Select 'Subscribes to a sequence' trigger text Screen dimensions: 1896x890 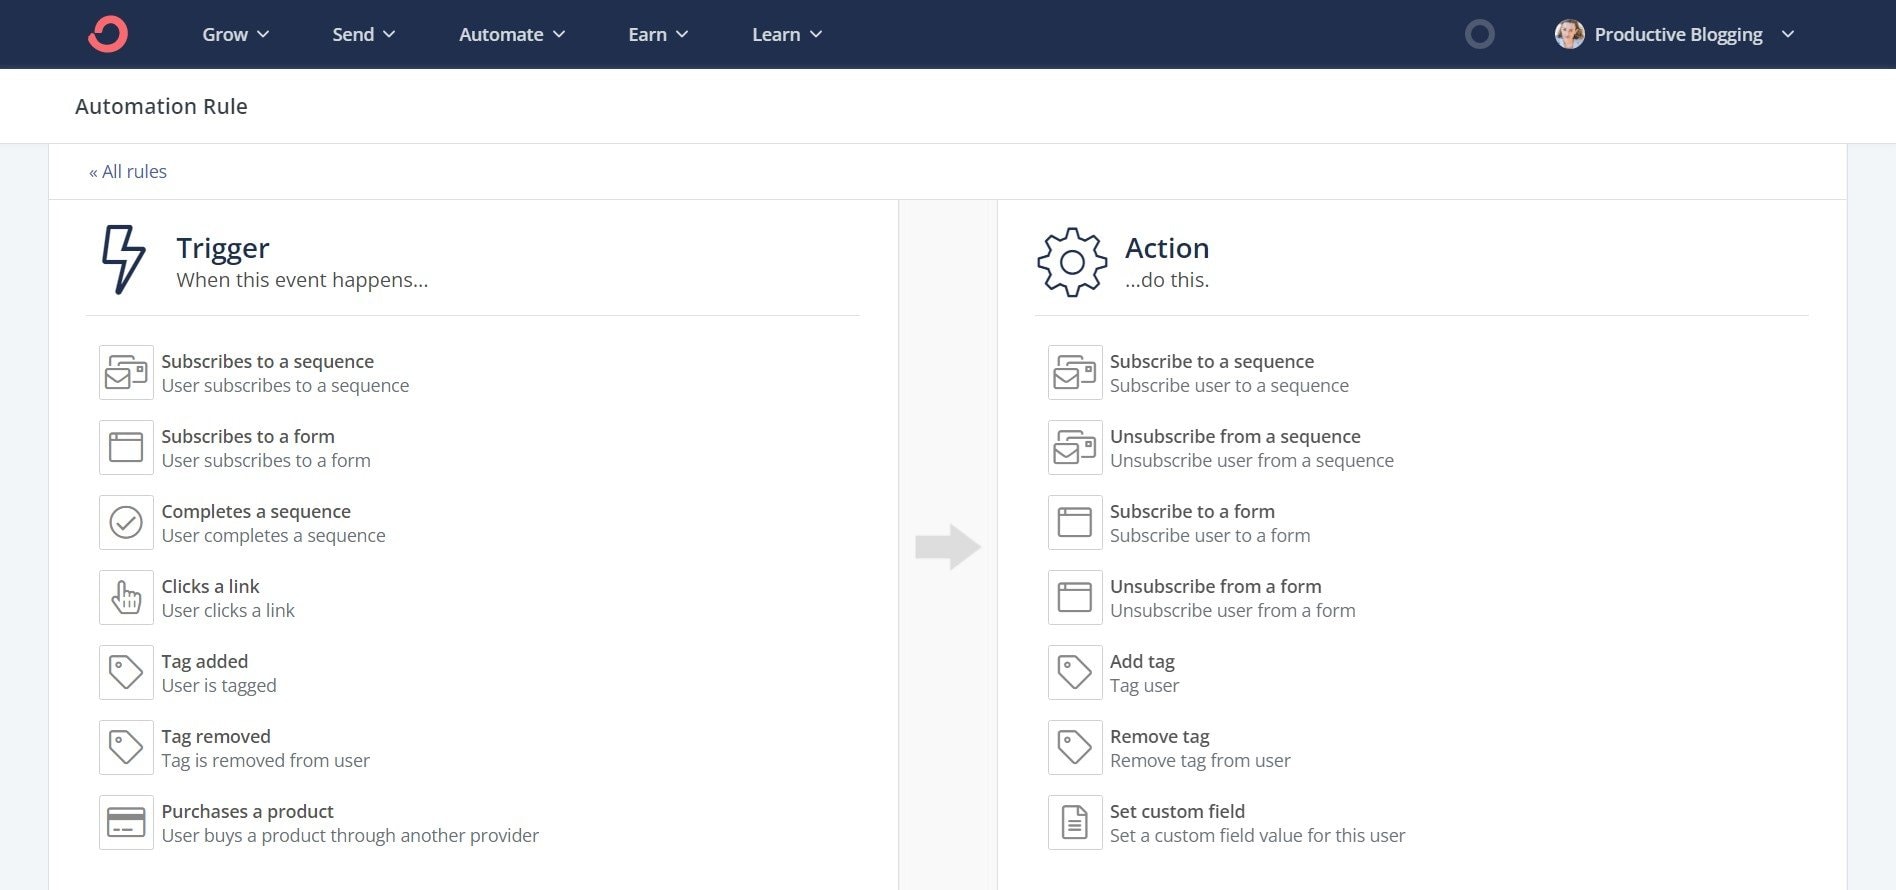(267, 361)
